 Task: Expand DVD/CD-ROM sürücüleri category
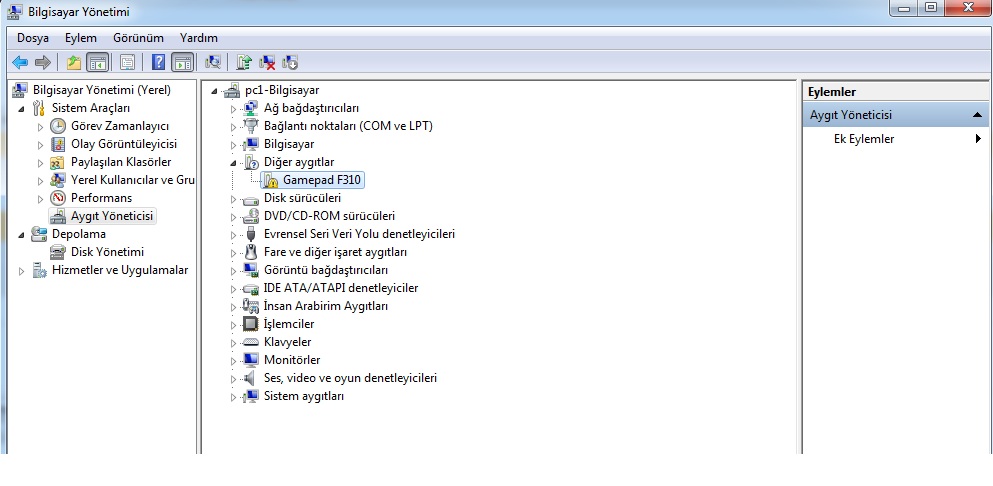(x=233, y=217)
